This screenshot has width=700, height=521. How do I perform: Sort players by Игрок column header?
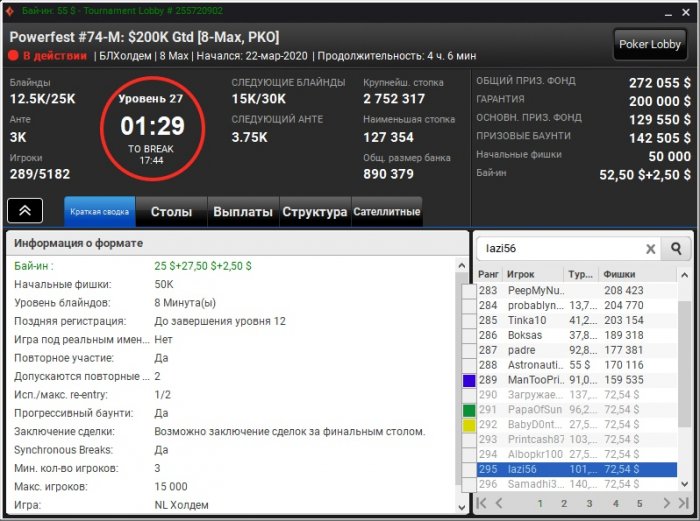point(533,274)
